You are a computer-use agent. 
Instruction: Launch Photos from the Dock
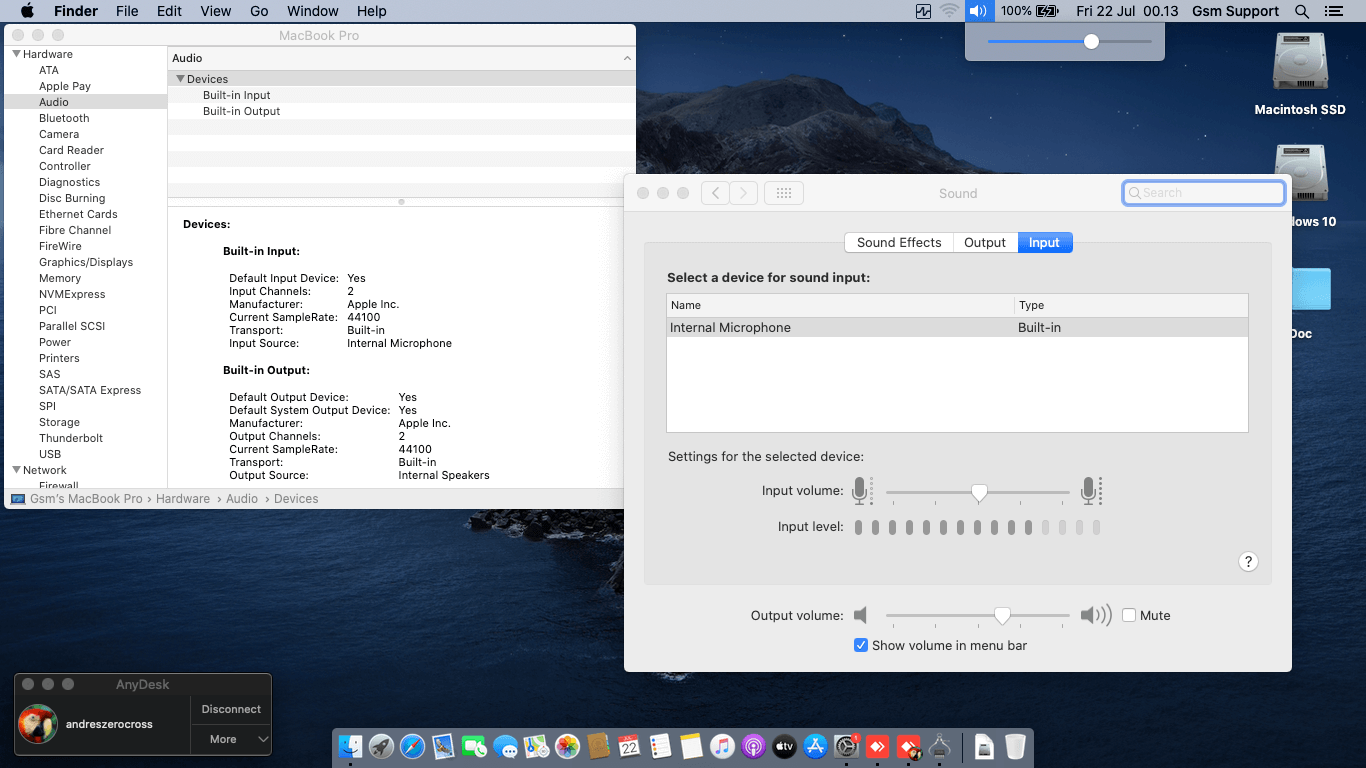point(567,746)
